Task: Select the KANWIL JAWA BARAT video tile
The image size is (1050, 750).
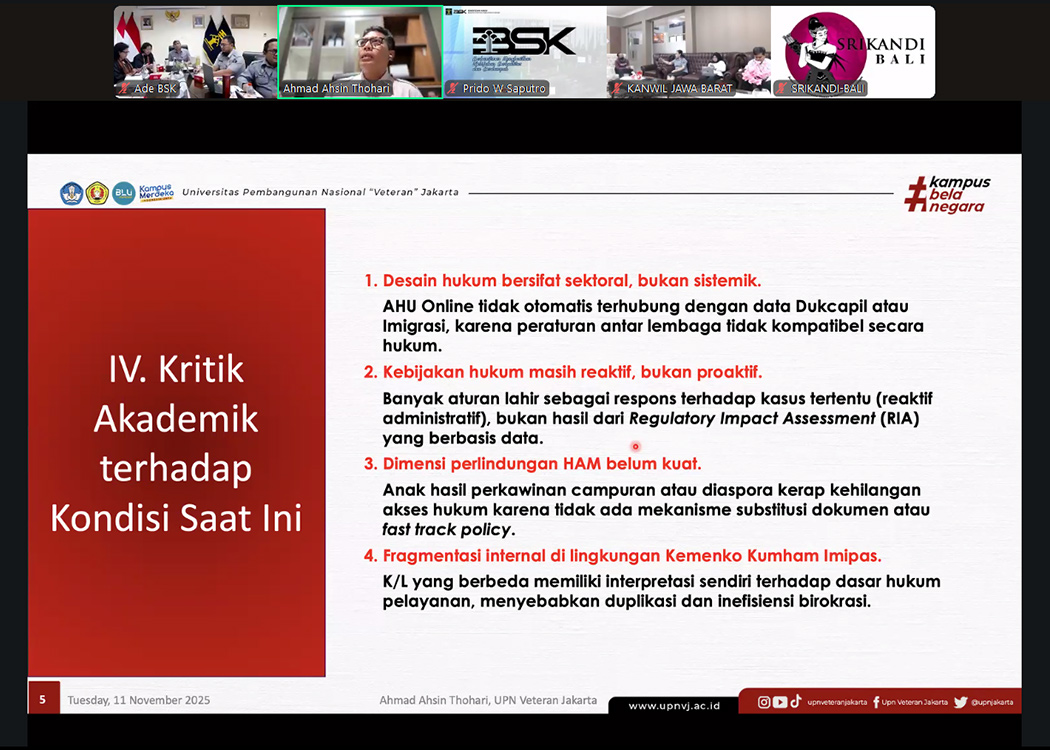Action: tap(688, 50)
